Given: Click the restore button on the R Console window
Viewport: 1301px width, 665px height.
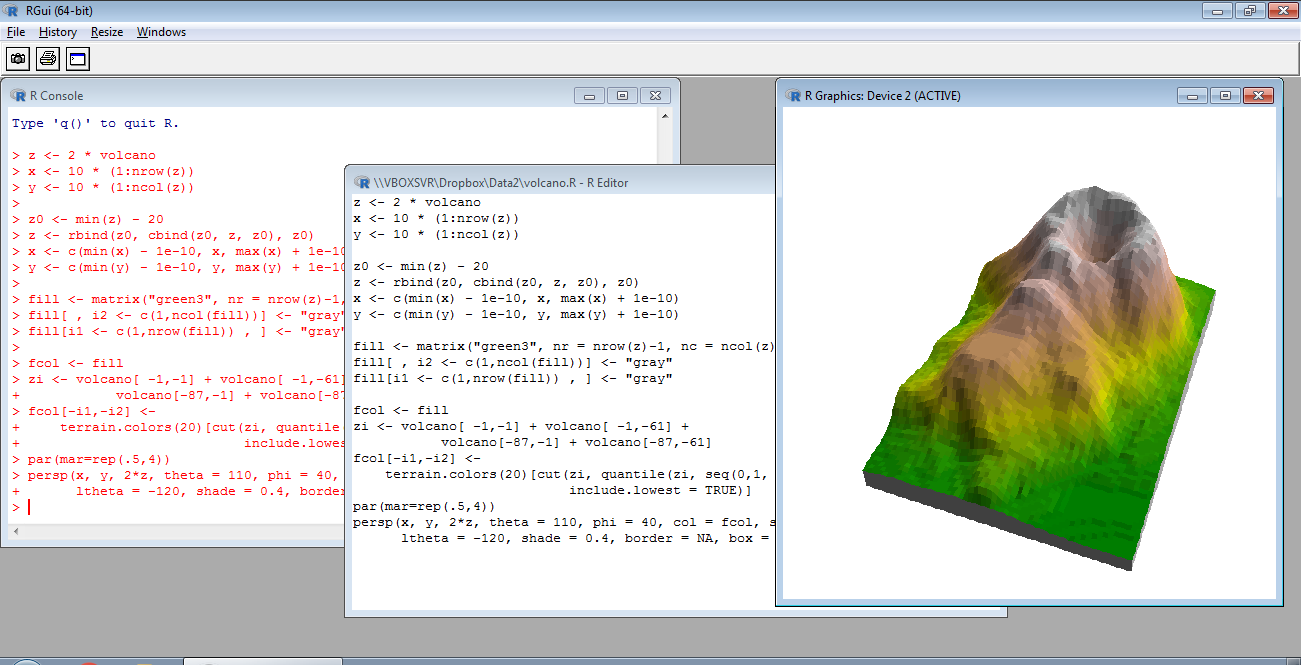Looking at the screenshot, I should (622, 94).
